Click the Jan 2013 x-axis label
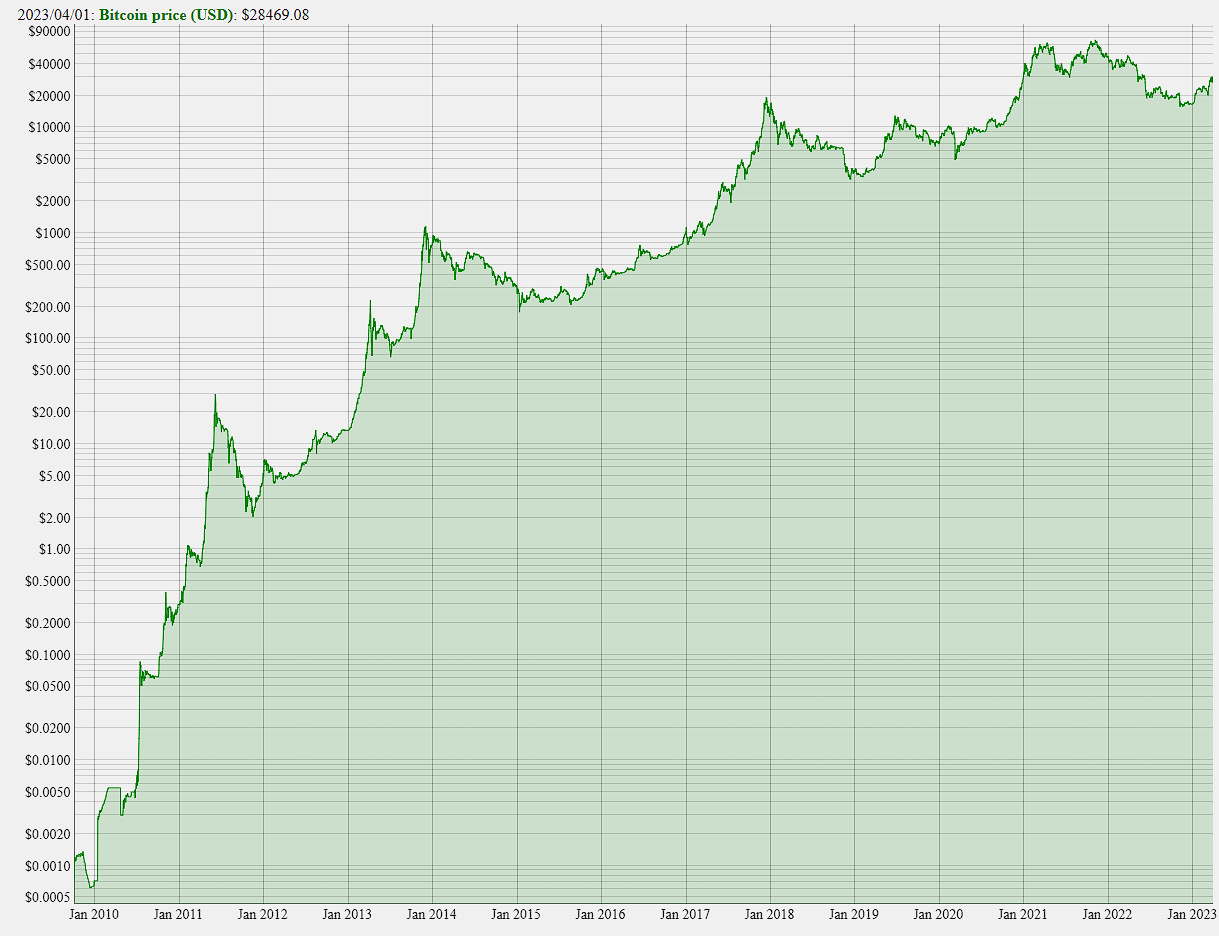The image size is (1219, 936). [x=347, y=914]
